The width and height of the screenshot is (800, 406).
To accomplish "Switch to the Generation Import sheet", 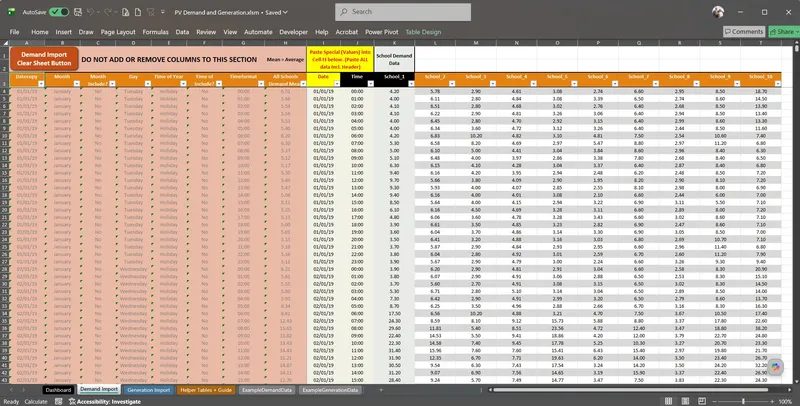I will point(148,390).
